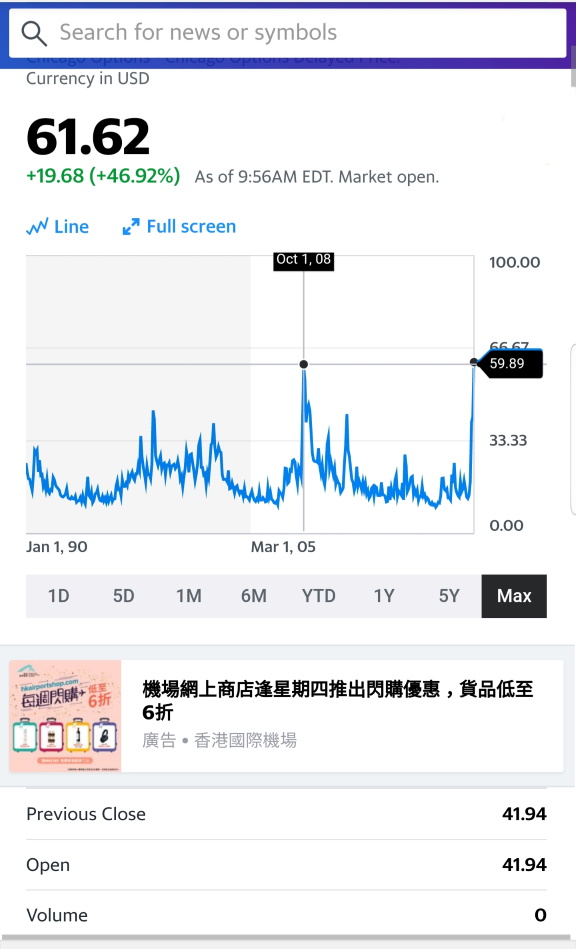
Task: Choose the 1Y chart range
Action: [x=384, y=596]
